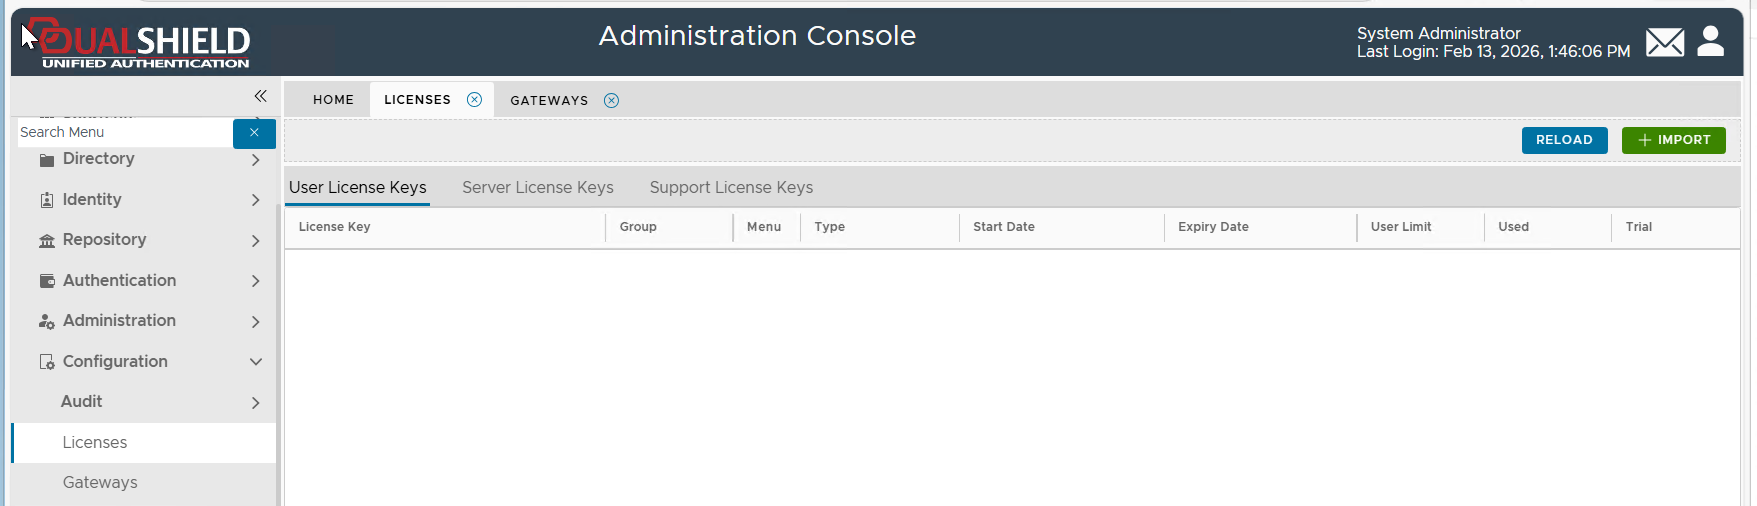
Task: Open the mail envelope icon
Action: 1664,42
